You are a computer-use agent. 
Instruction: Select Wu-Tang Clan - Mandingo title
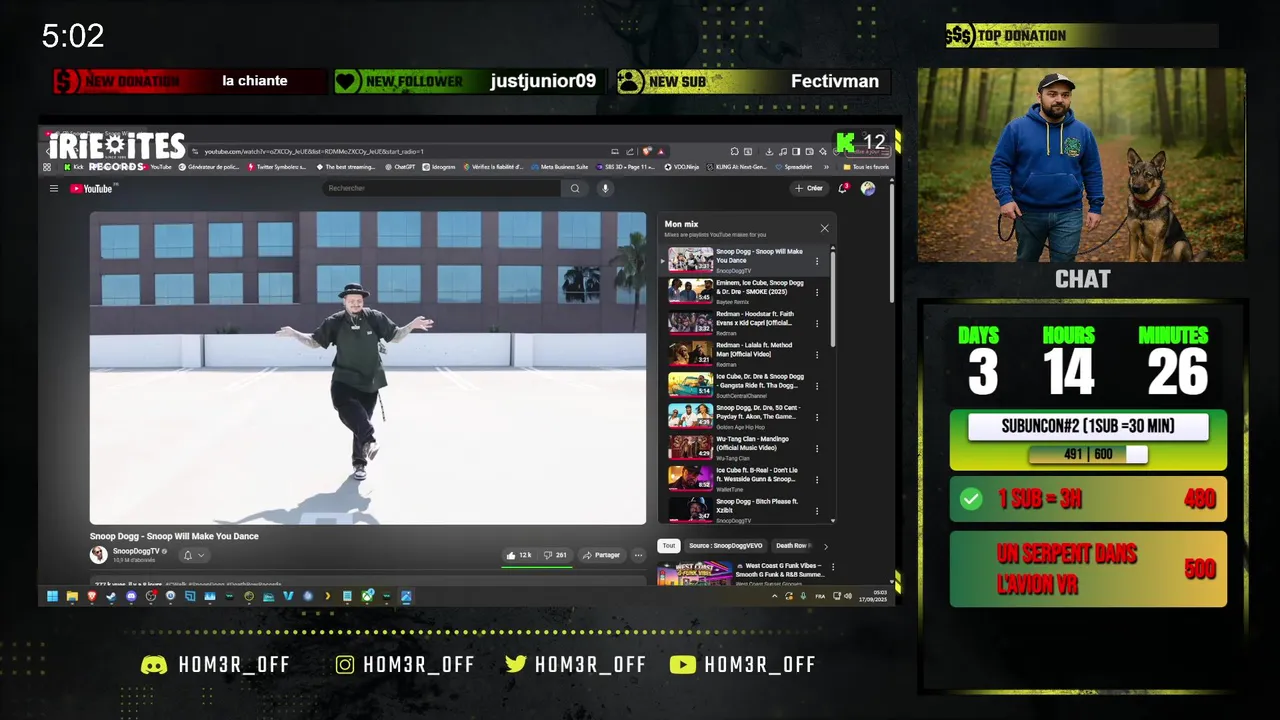tap(752, 443)
